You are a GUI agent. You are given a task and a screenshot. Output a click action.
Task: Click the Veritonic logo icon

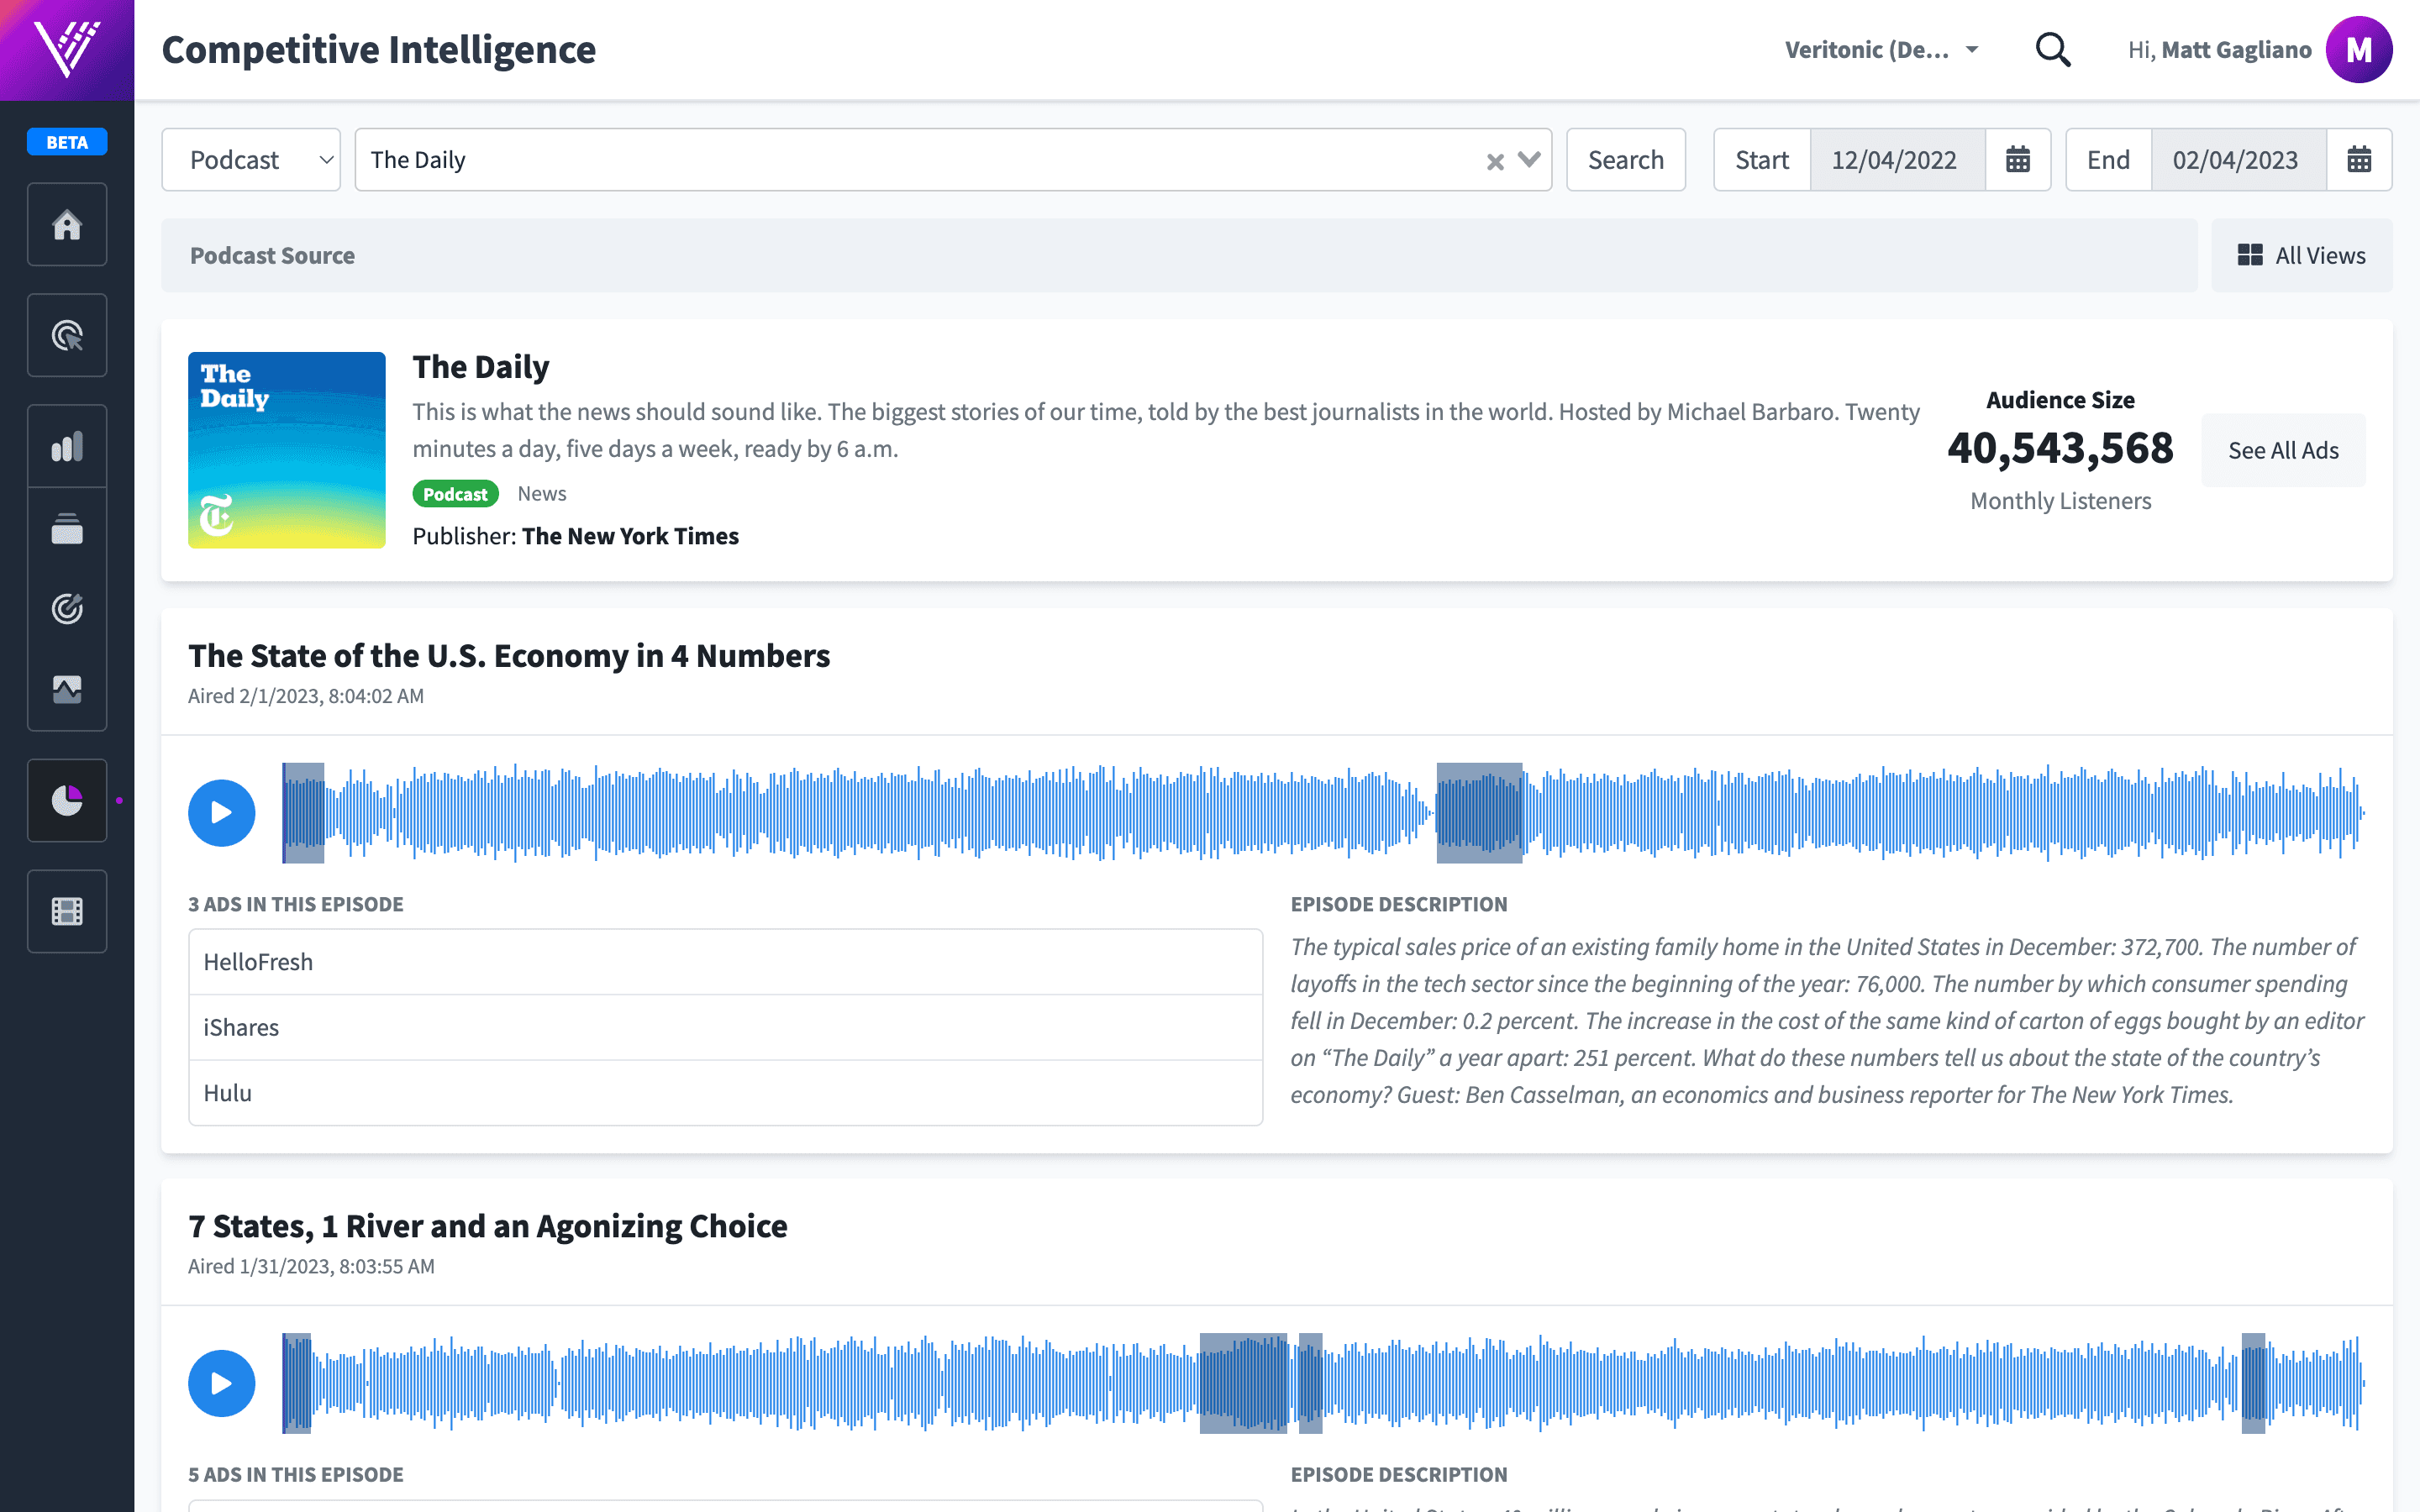67,49
